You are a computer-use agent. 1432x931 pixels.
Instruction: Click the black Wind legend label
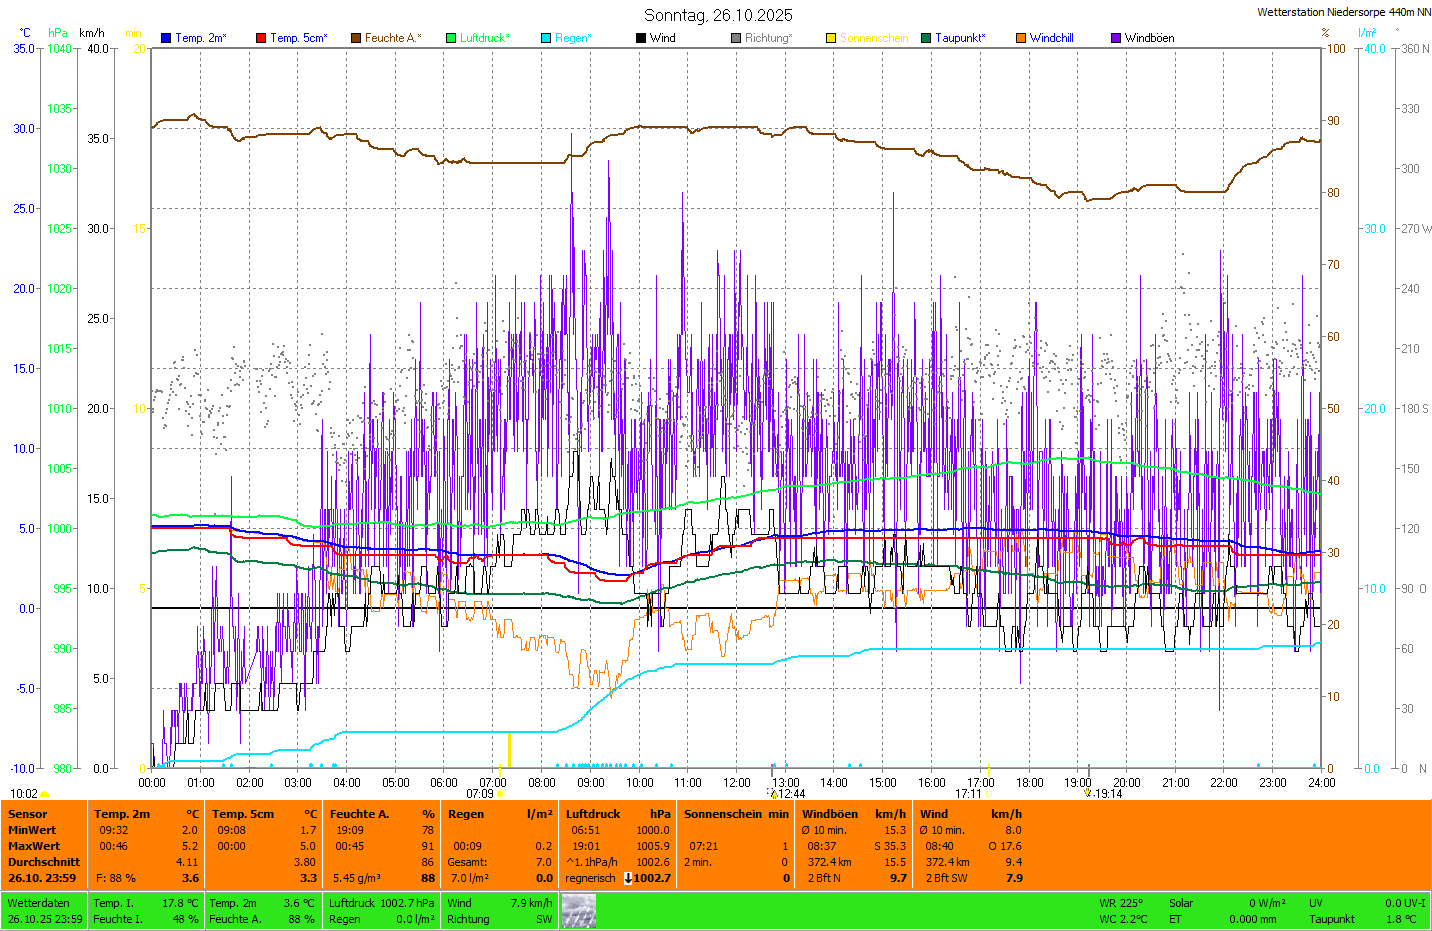pos(662,38)
